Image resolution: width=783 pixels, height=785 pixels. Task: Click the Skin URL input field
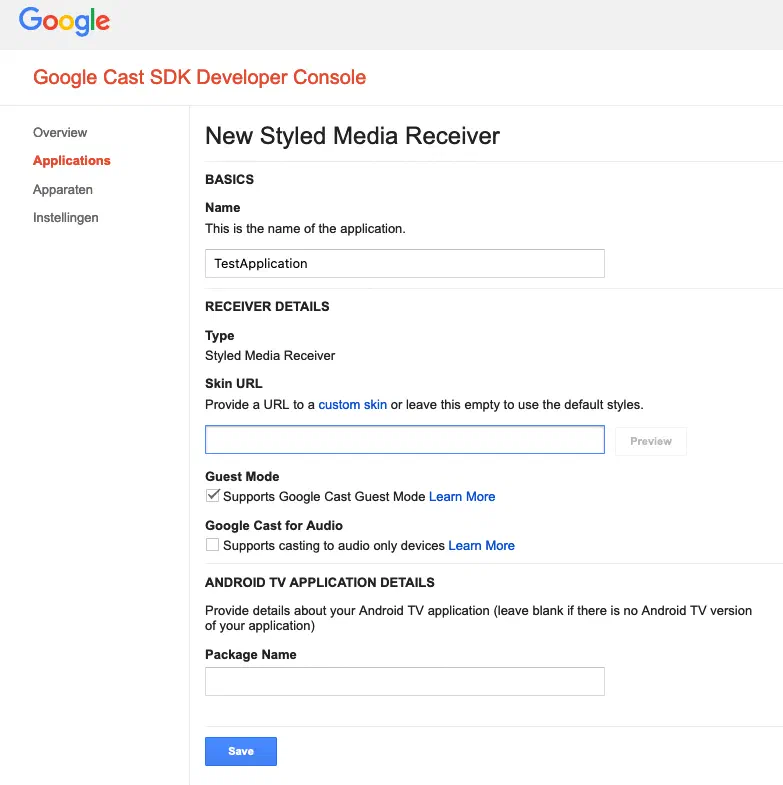(405, 440)
